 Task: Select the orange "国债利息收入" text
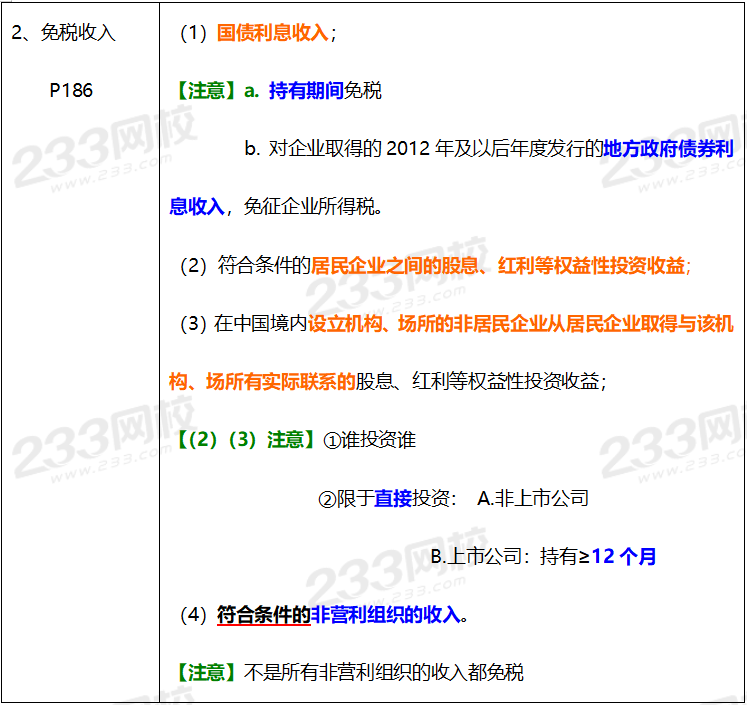pyautogui.click(x=273, y=33)
